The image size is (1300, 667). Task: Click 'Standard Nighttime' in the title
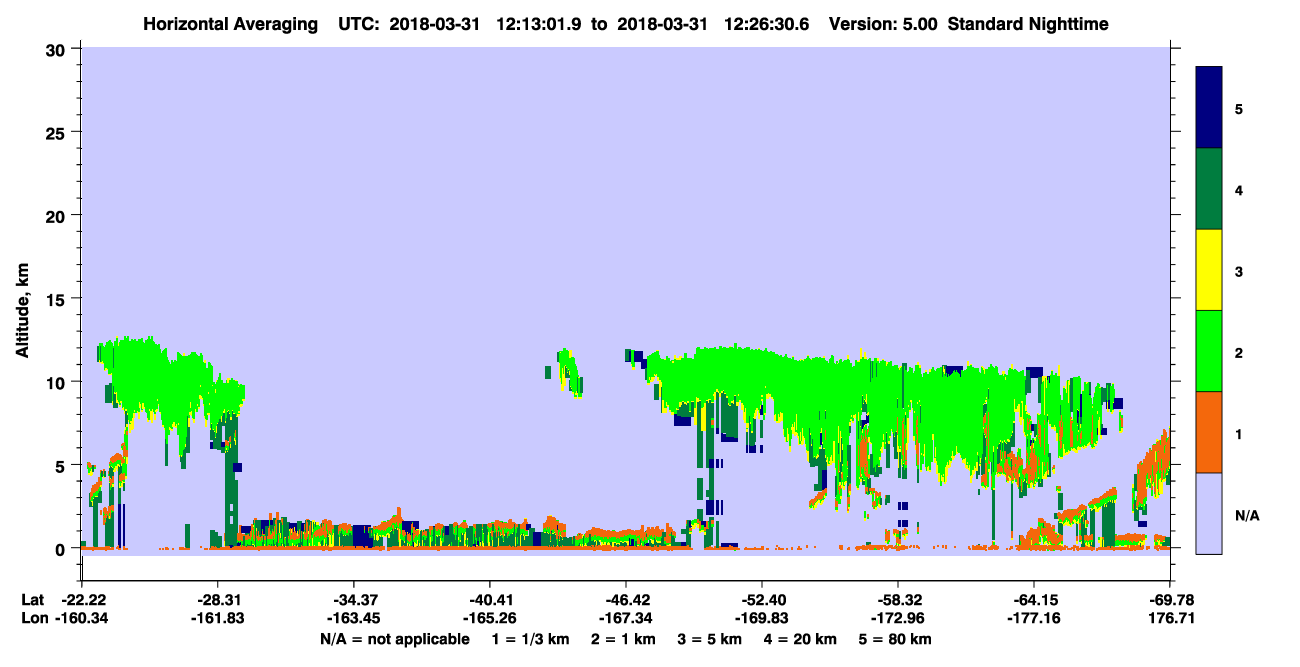click(x=1028, y=24)
